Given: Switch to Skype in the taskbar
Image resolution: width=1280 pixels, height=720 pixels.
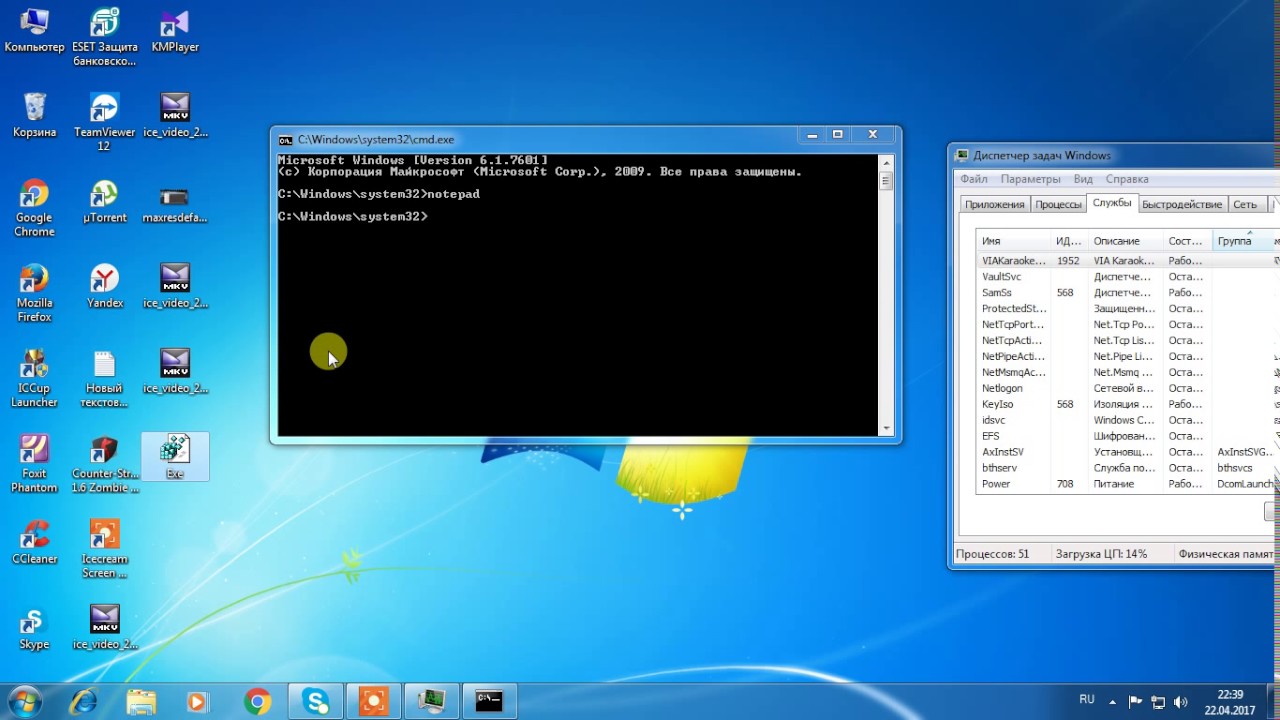Looking at the screenshot, I should point(316,701).
